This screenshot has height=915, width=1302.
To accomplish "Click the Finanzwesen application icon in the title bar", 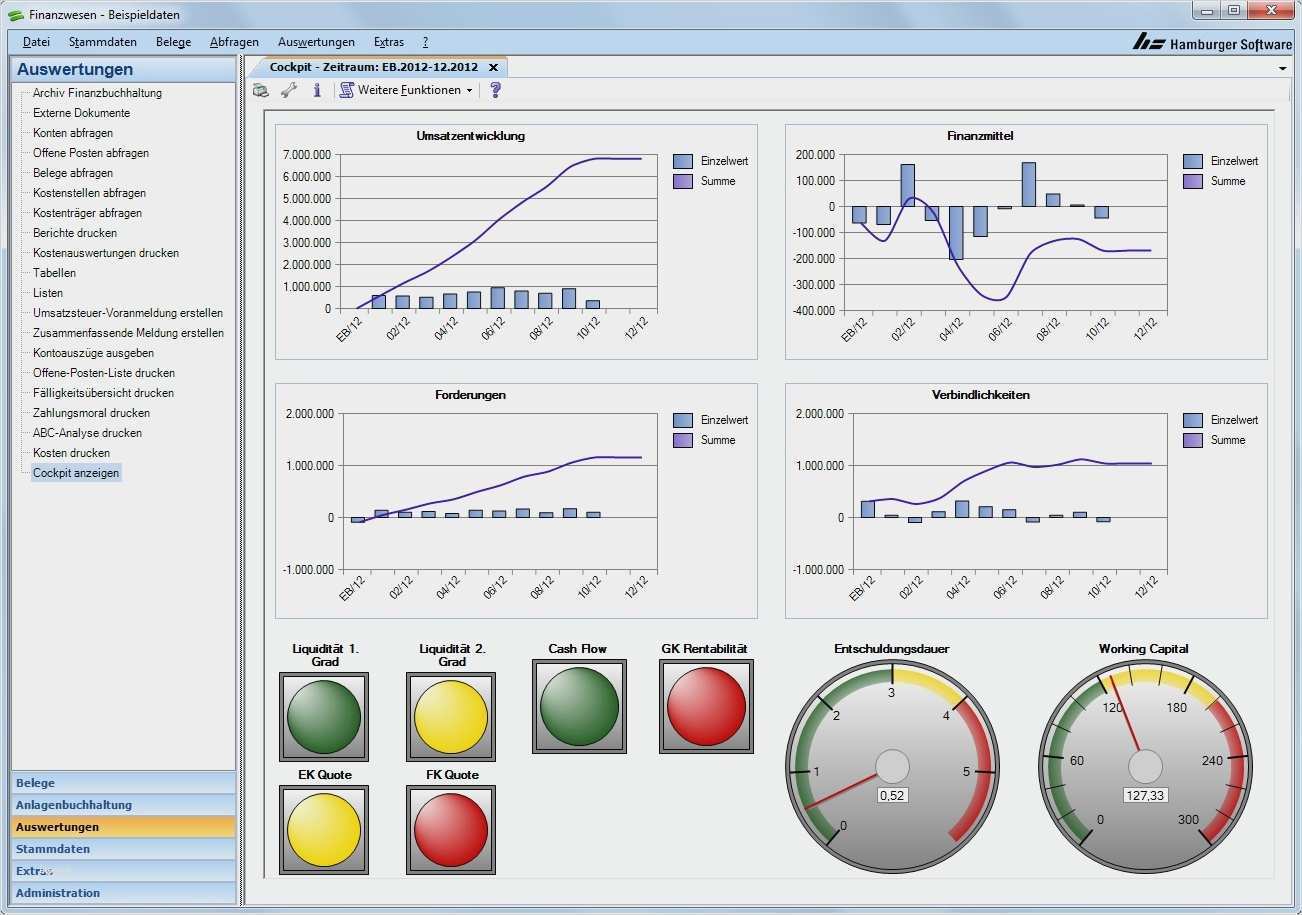I will 15,15.
